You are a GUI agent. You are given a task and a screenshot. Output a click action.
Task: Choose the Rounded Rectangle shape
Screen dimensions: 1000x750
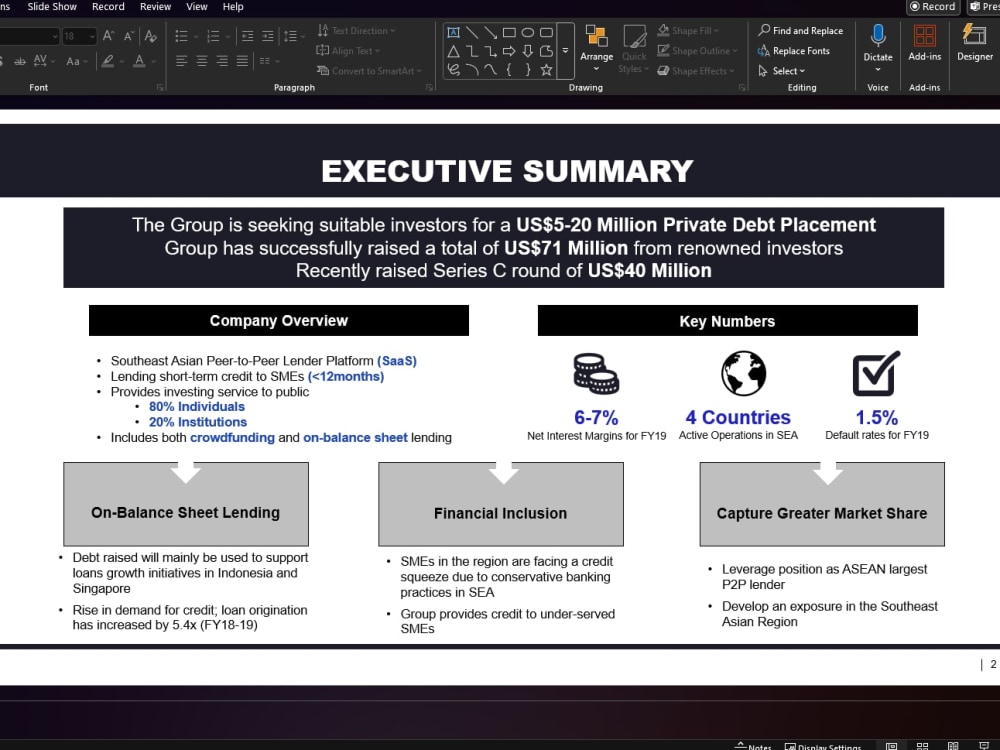pyautogui.click(x=547, y=33)
